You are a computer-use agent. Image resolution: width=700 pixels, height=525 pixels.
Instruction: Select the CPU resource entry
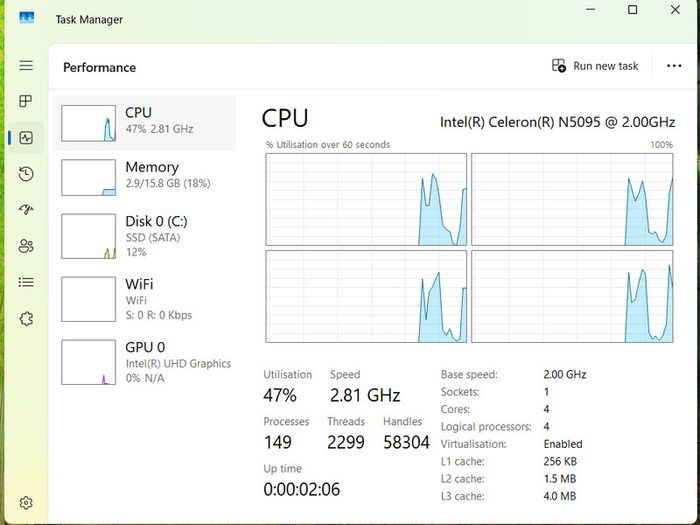(x=144, y=124)
